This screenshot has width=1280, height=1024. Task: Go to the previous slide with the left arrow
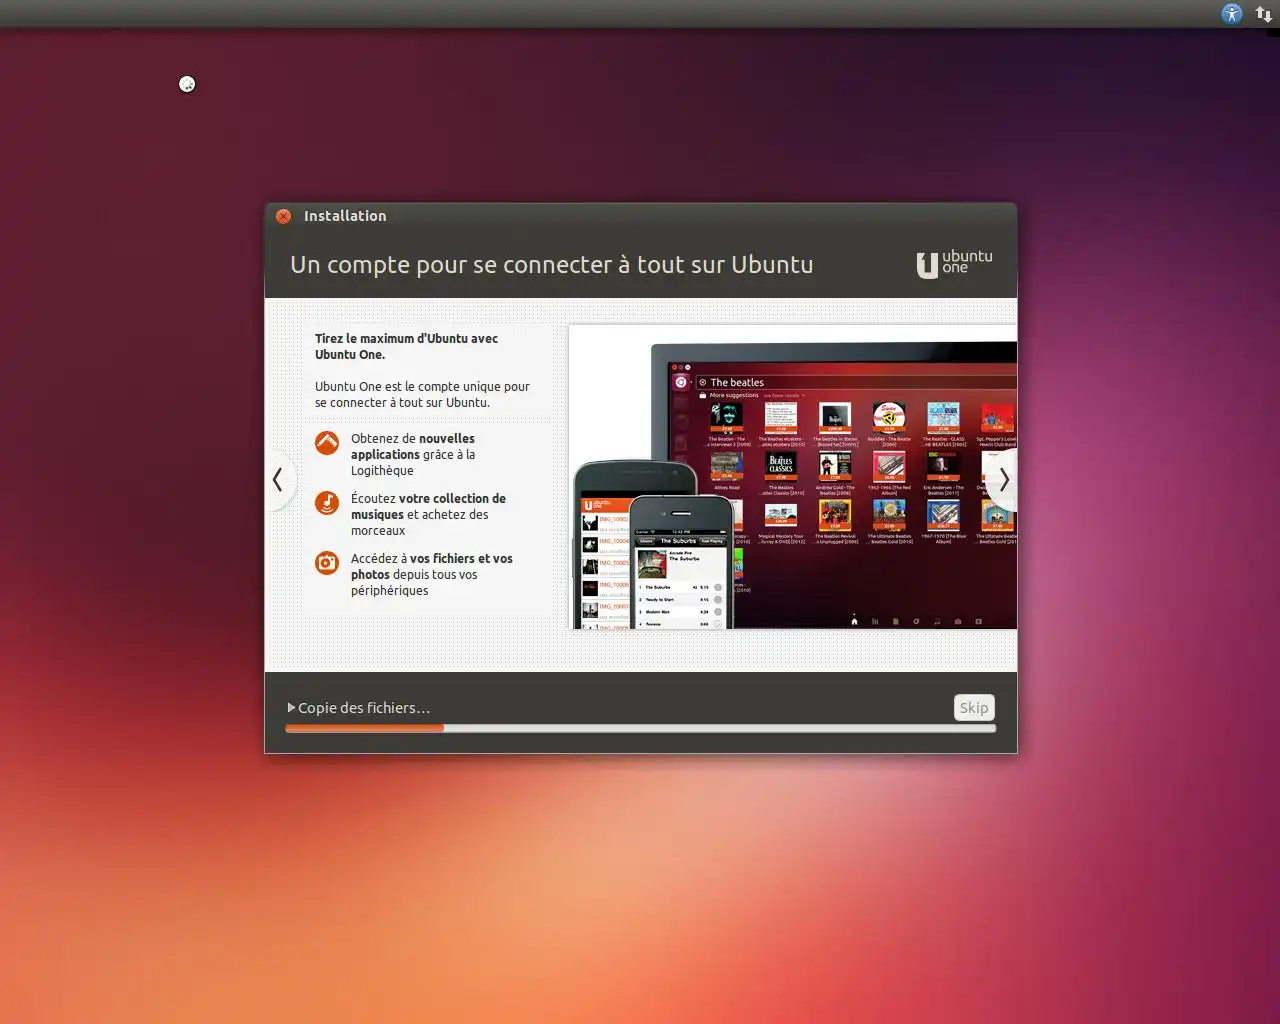coord(278,480)
